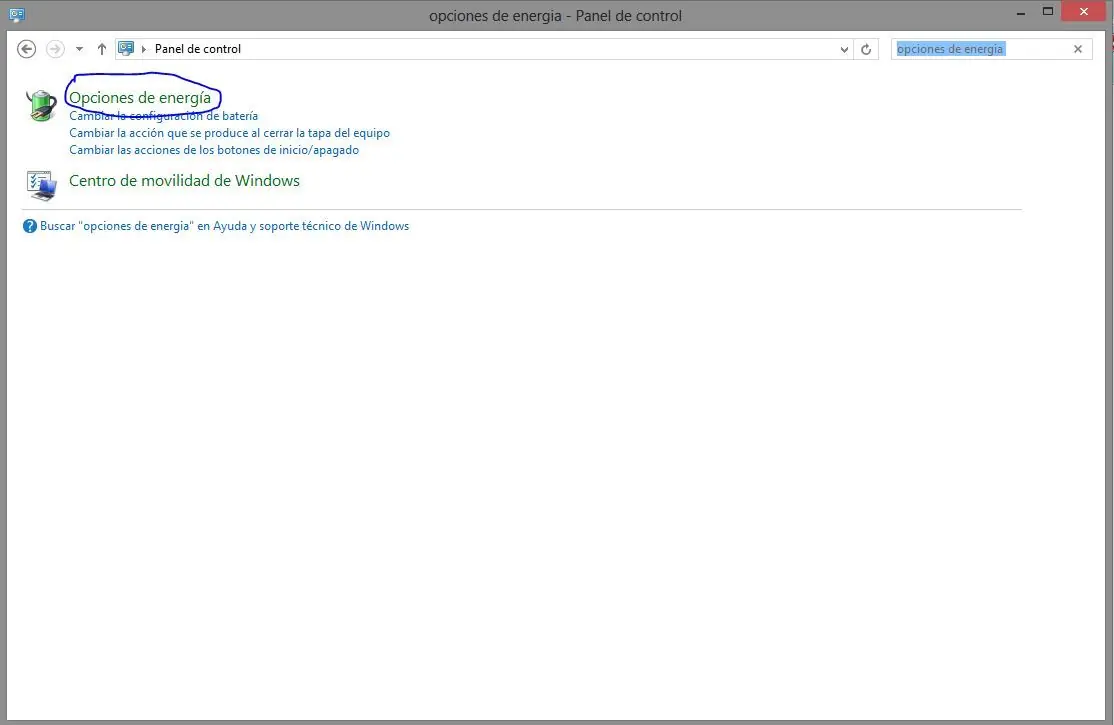Open Cambiar acciones de botones de inicio/apagado
The width and height of the screenshot is (1114, 725).
(x=214, y=150)
